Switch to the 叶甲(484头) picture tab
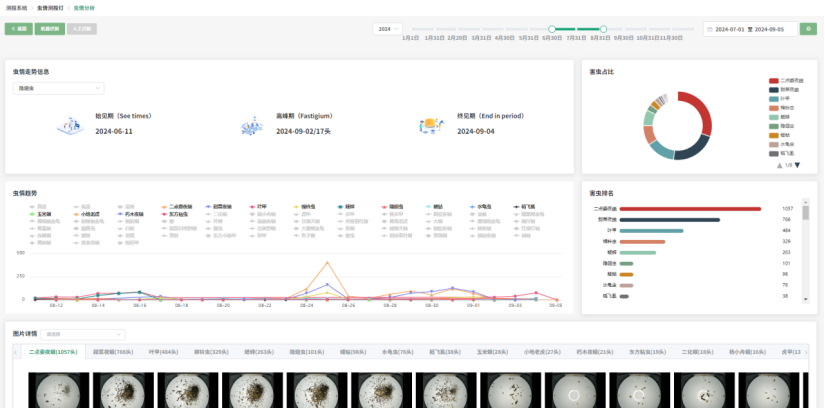825x409 pixels. point(162,352)
